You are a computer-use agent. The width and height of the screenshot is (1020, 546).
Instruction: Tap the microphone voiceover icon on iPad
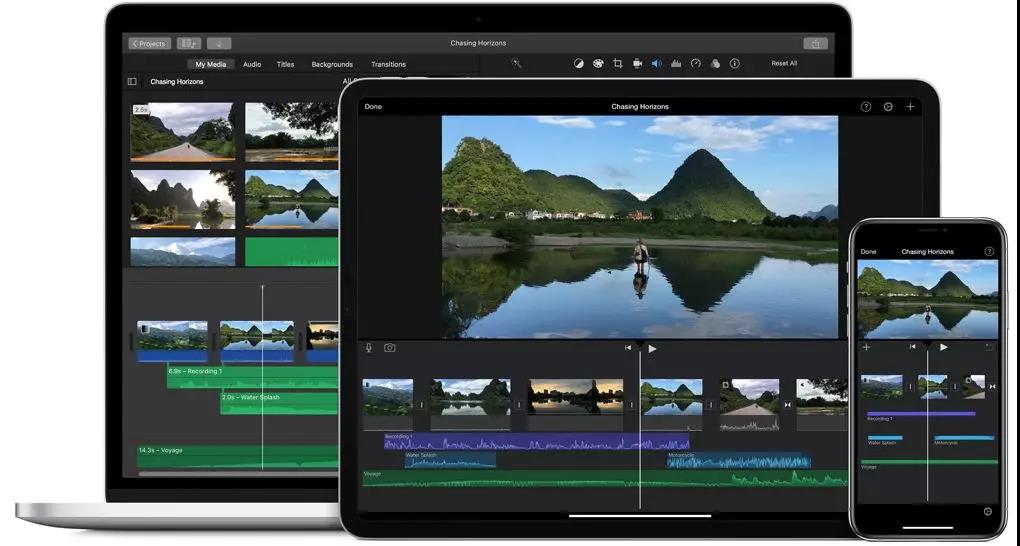coord(368,348)
